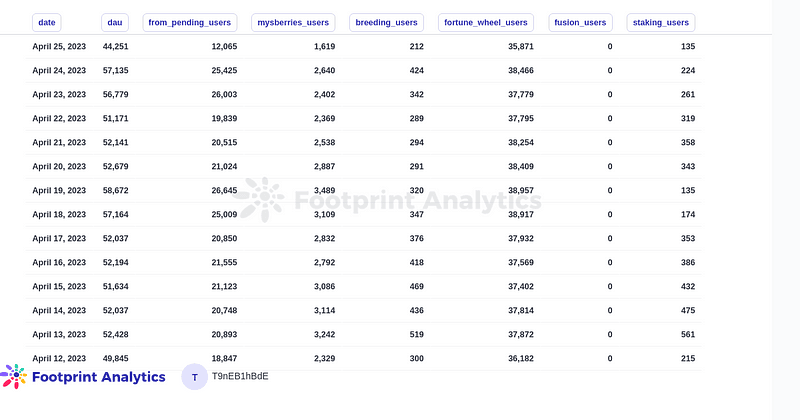Image resolution: width=800 pixels, height=420 pixels.
Task: Click breeding users value 519
Action: pos(416,334)
